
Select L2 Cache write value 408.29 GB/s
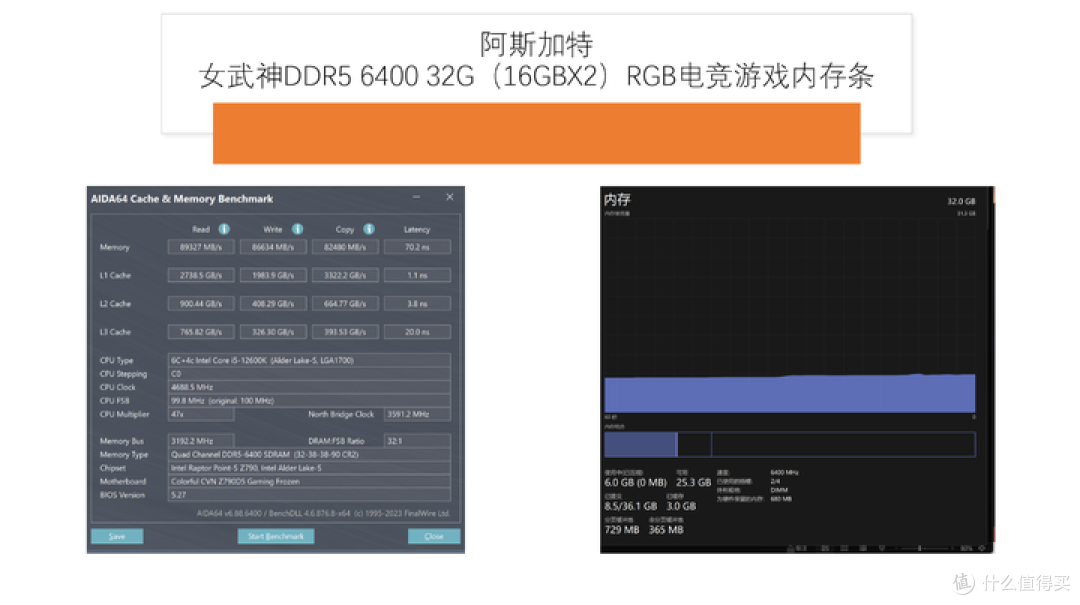(x=273, y=303)
